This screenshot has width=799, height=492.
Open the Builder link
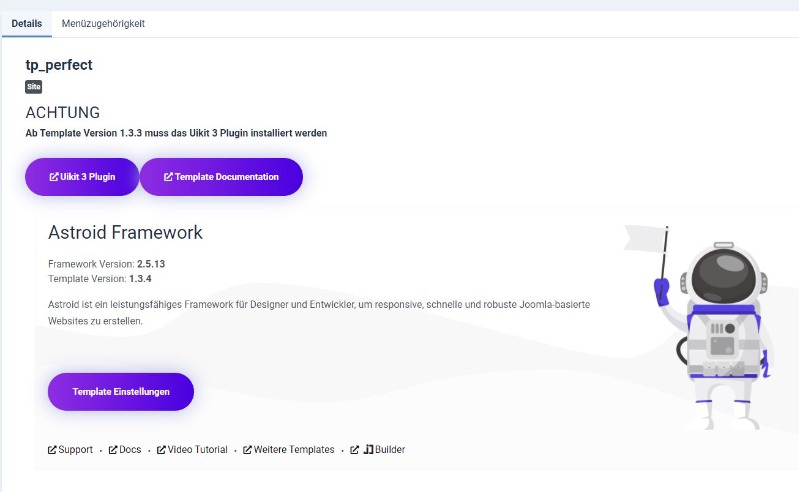pyautogui.click(x=378, y=450)
